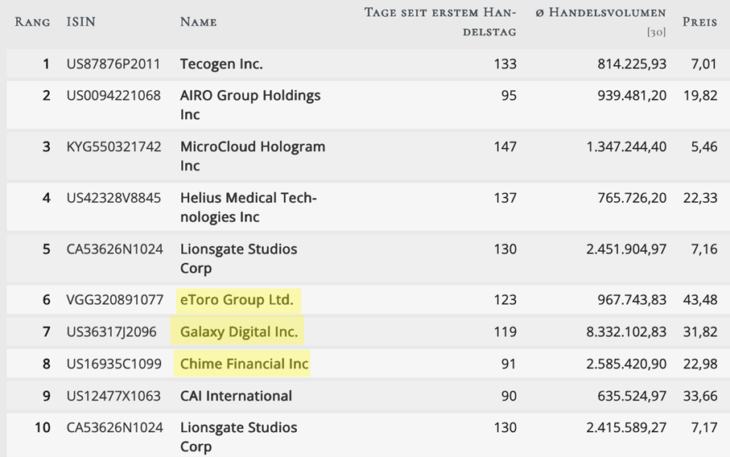The width and height of the screenshot is (730, 457).
Task: Click the volume value 814.225,93
Action: (x=632, y=64)
